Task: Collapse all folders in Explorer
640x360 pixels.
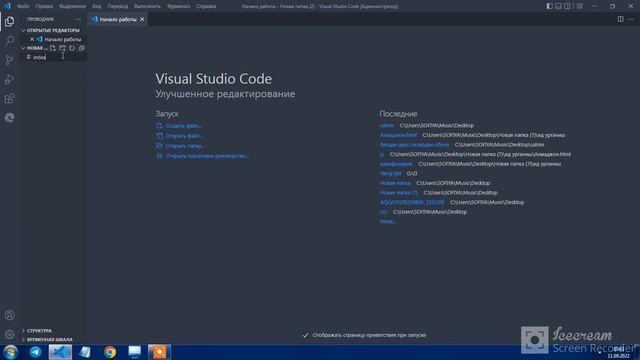Action: [82, 48]
